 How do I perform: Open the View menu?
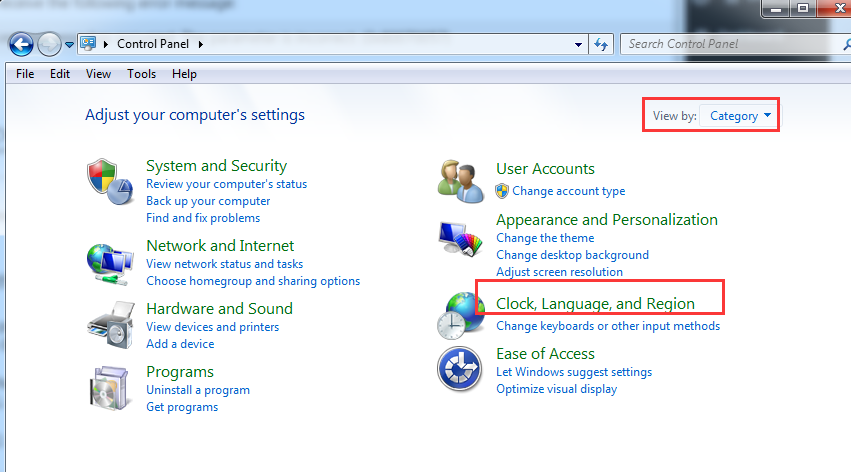point(98,74)
